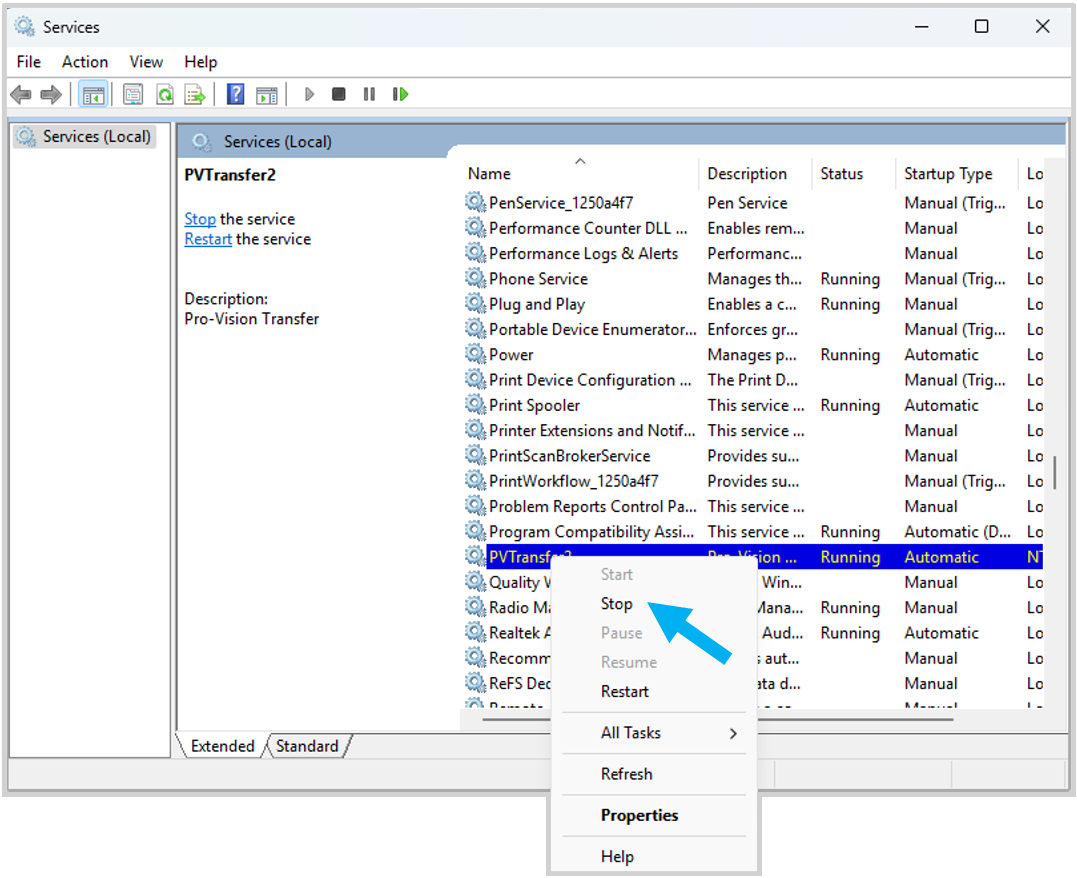Open the Action menu
This screenshot has width=1077, height=878.
[84, 62]
